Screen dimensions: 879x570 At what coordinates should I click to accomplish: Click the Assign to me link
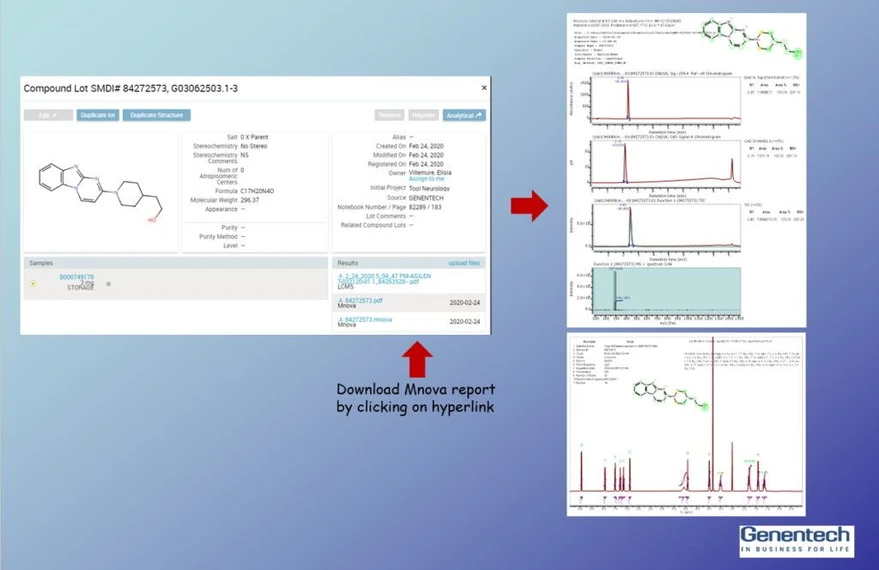426,179
